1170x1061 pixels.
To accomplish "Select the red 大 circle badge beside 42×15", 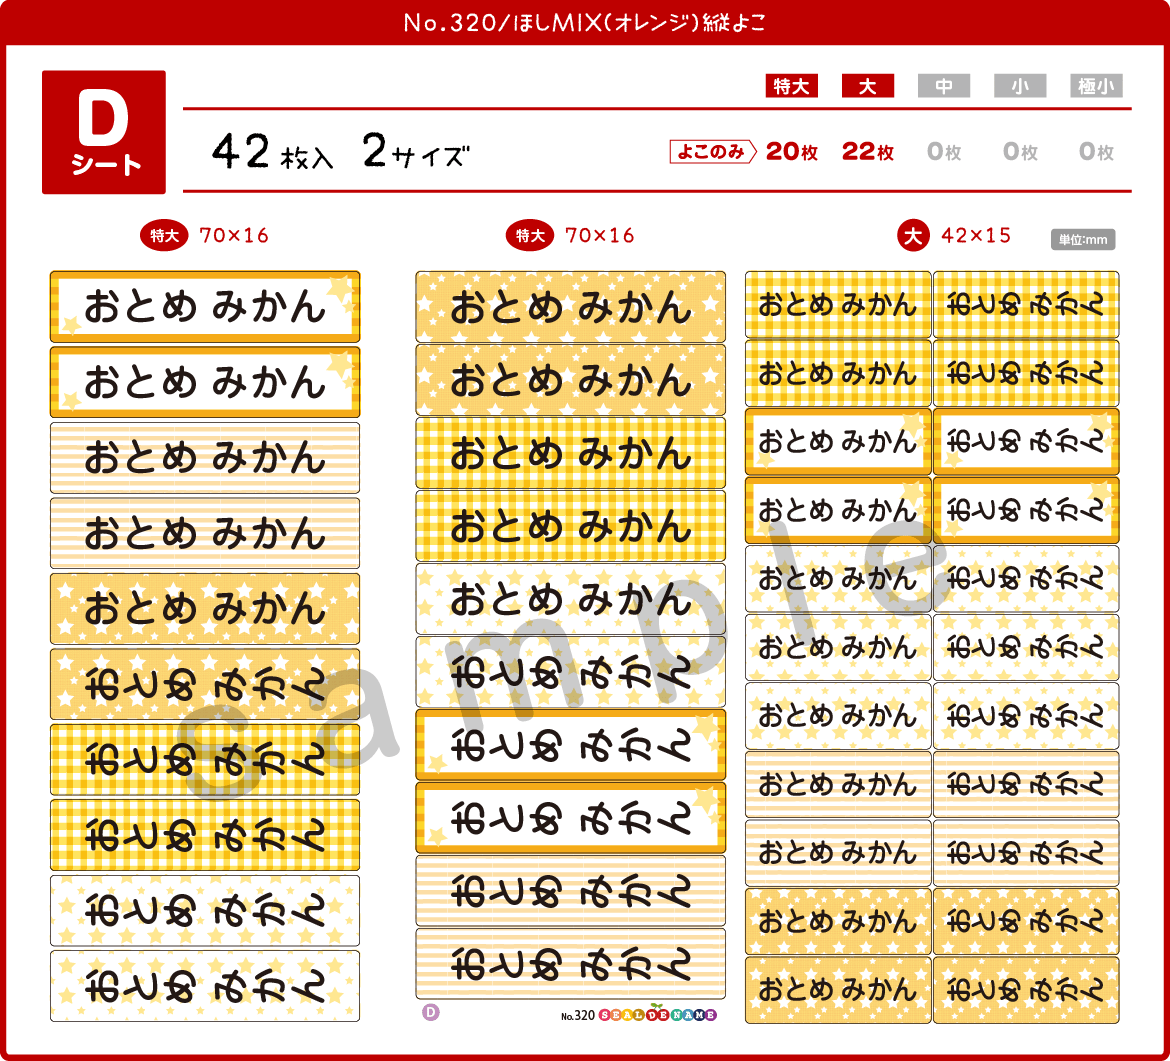I will pos(913,236).
